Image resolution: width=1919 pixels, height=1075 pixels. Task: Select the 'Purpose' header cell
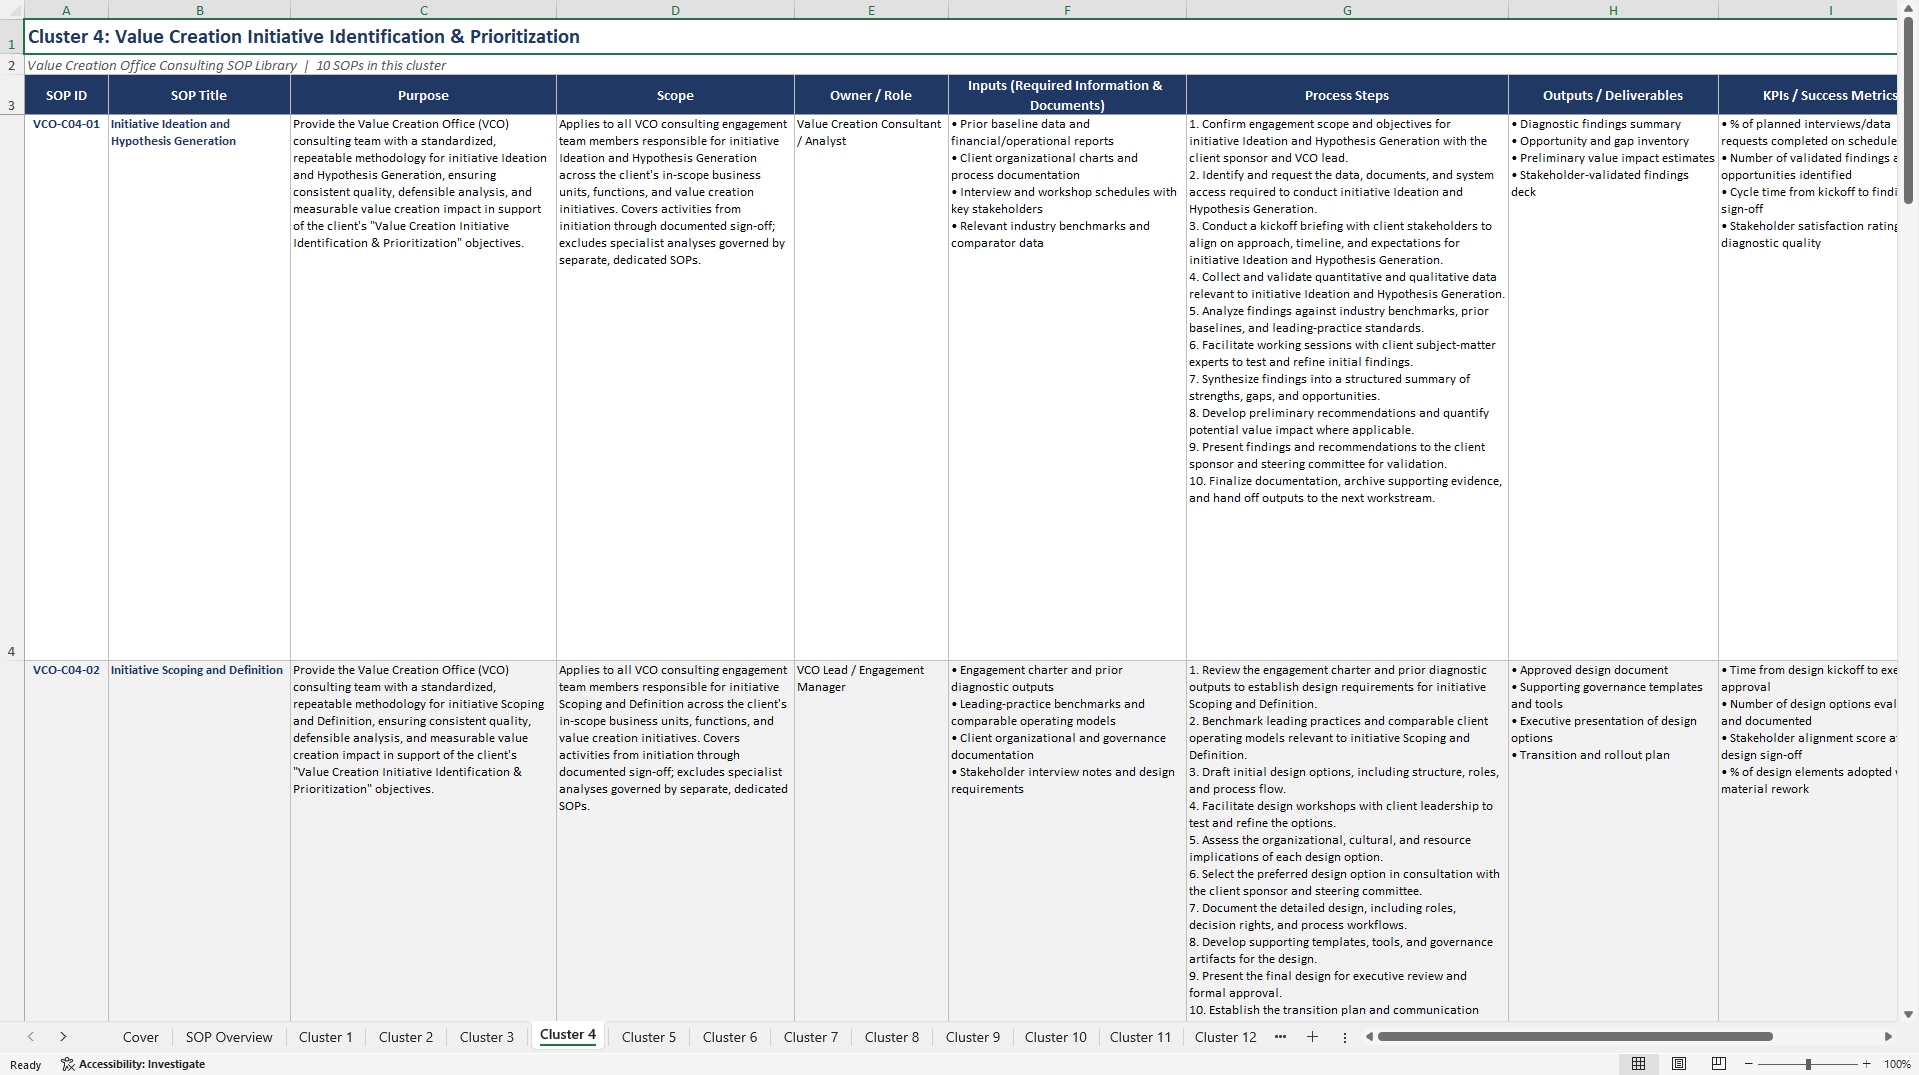[423, 96]
